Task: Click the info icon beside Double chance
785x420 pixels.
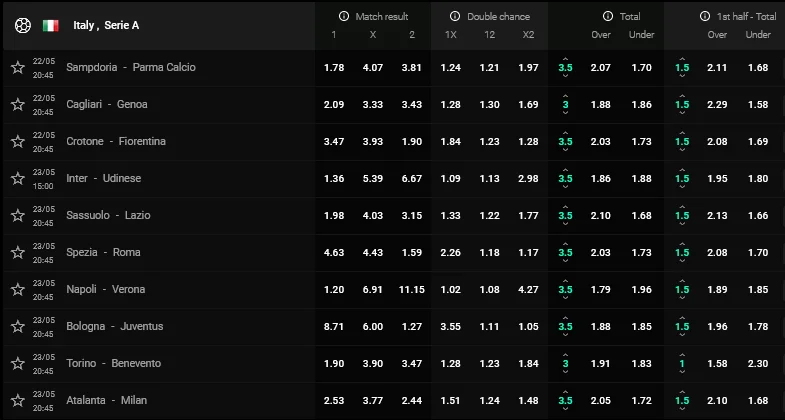Action: [455, 17]
